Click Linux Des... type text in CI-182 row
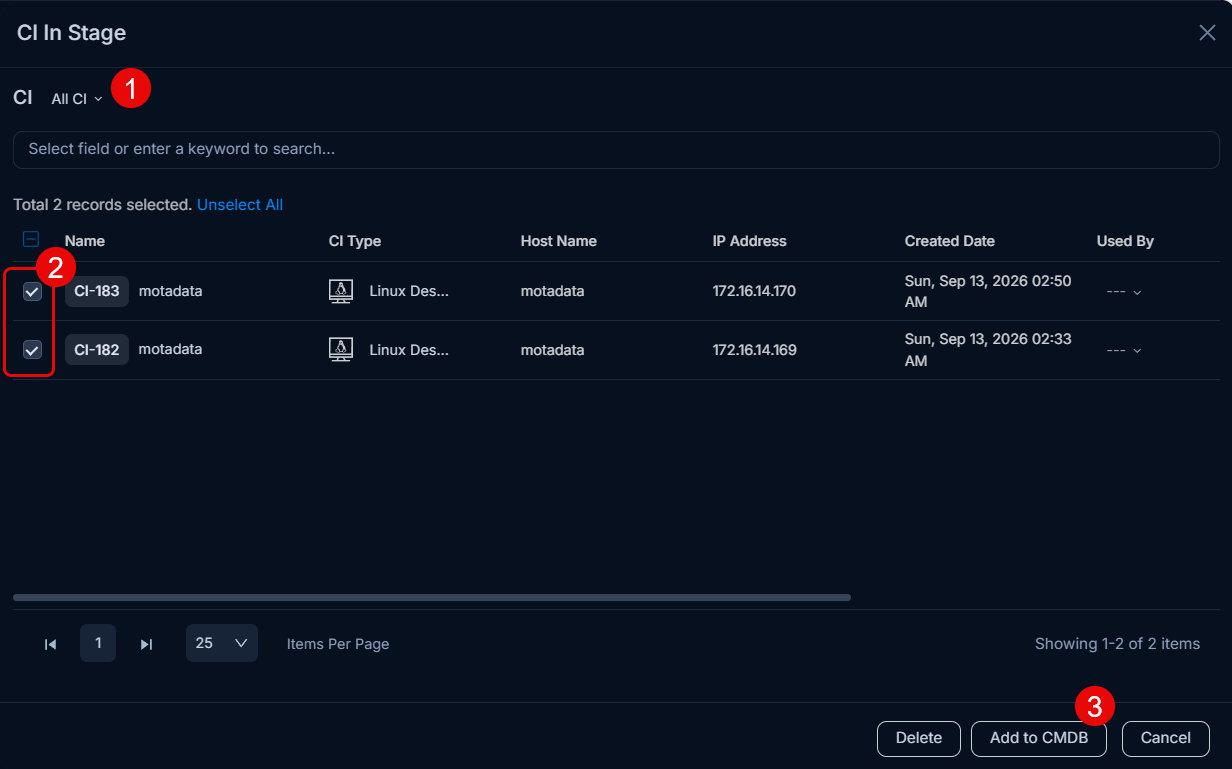The image size is (1232, 769). coord(409,350)
